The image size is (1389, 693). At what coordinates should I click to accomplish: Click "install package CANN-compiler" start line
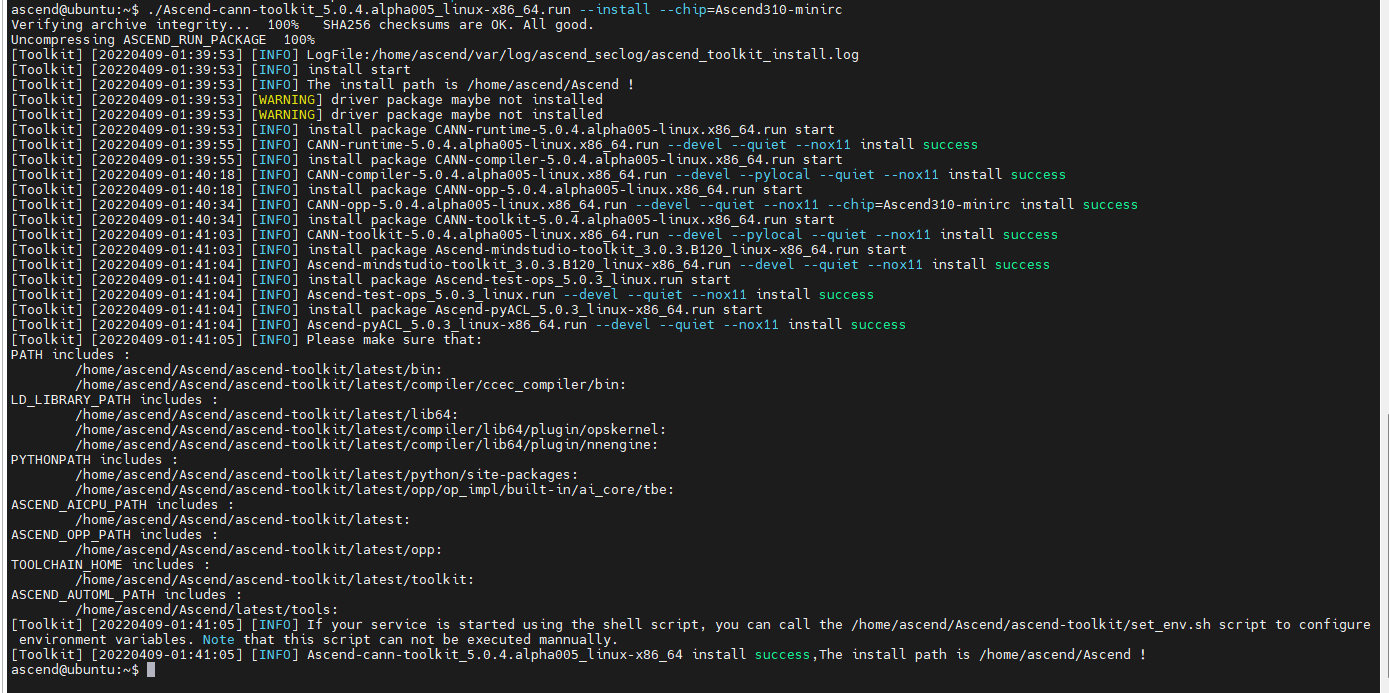pyautogui.click(x=574, y=159)
